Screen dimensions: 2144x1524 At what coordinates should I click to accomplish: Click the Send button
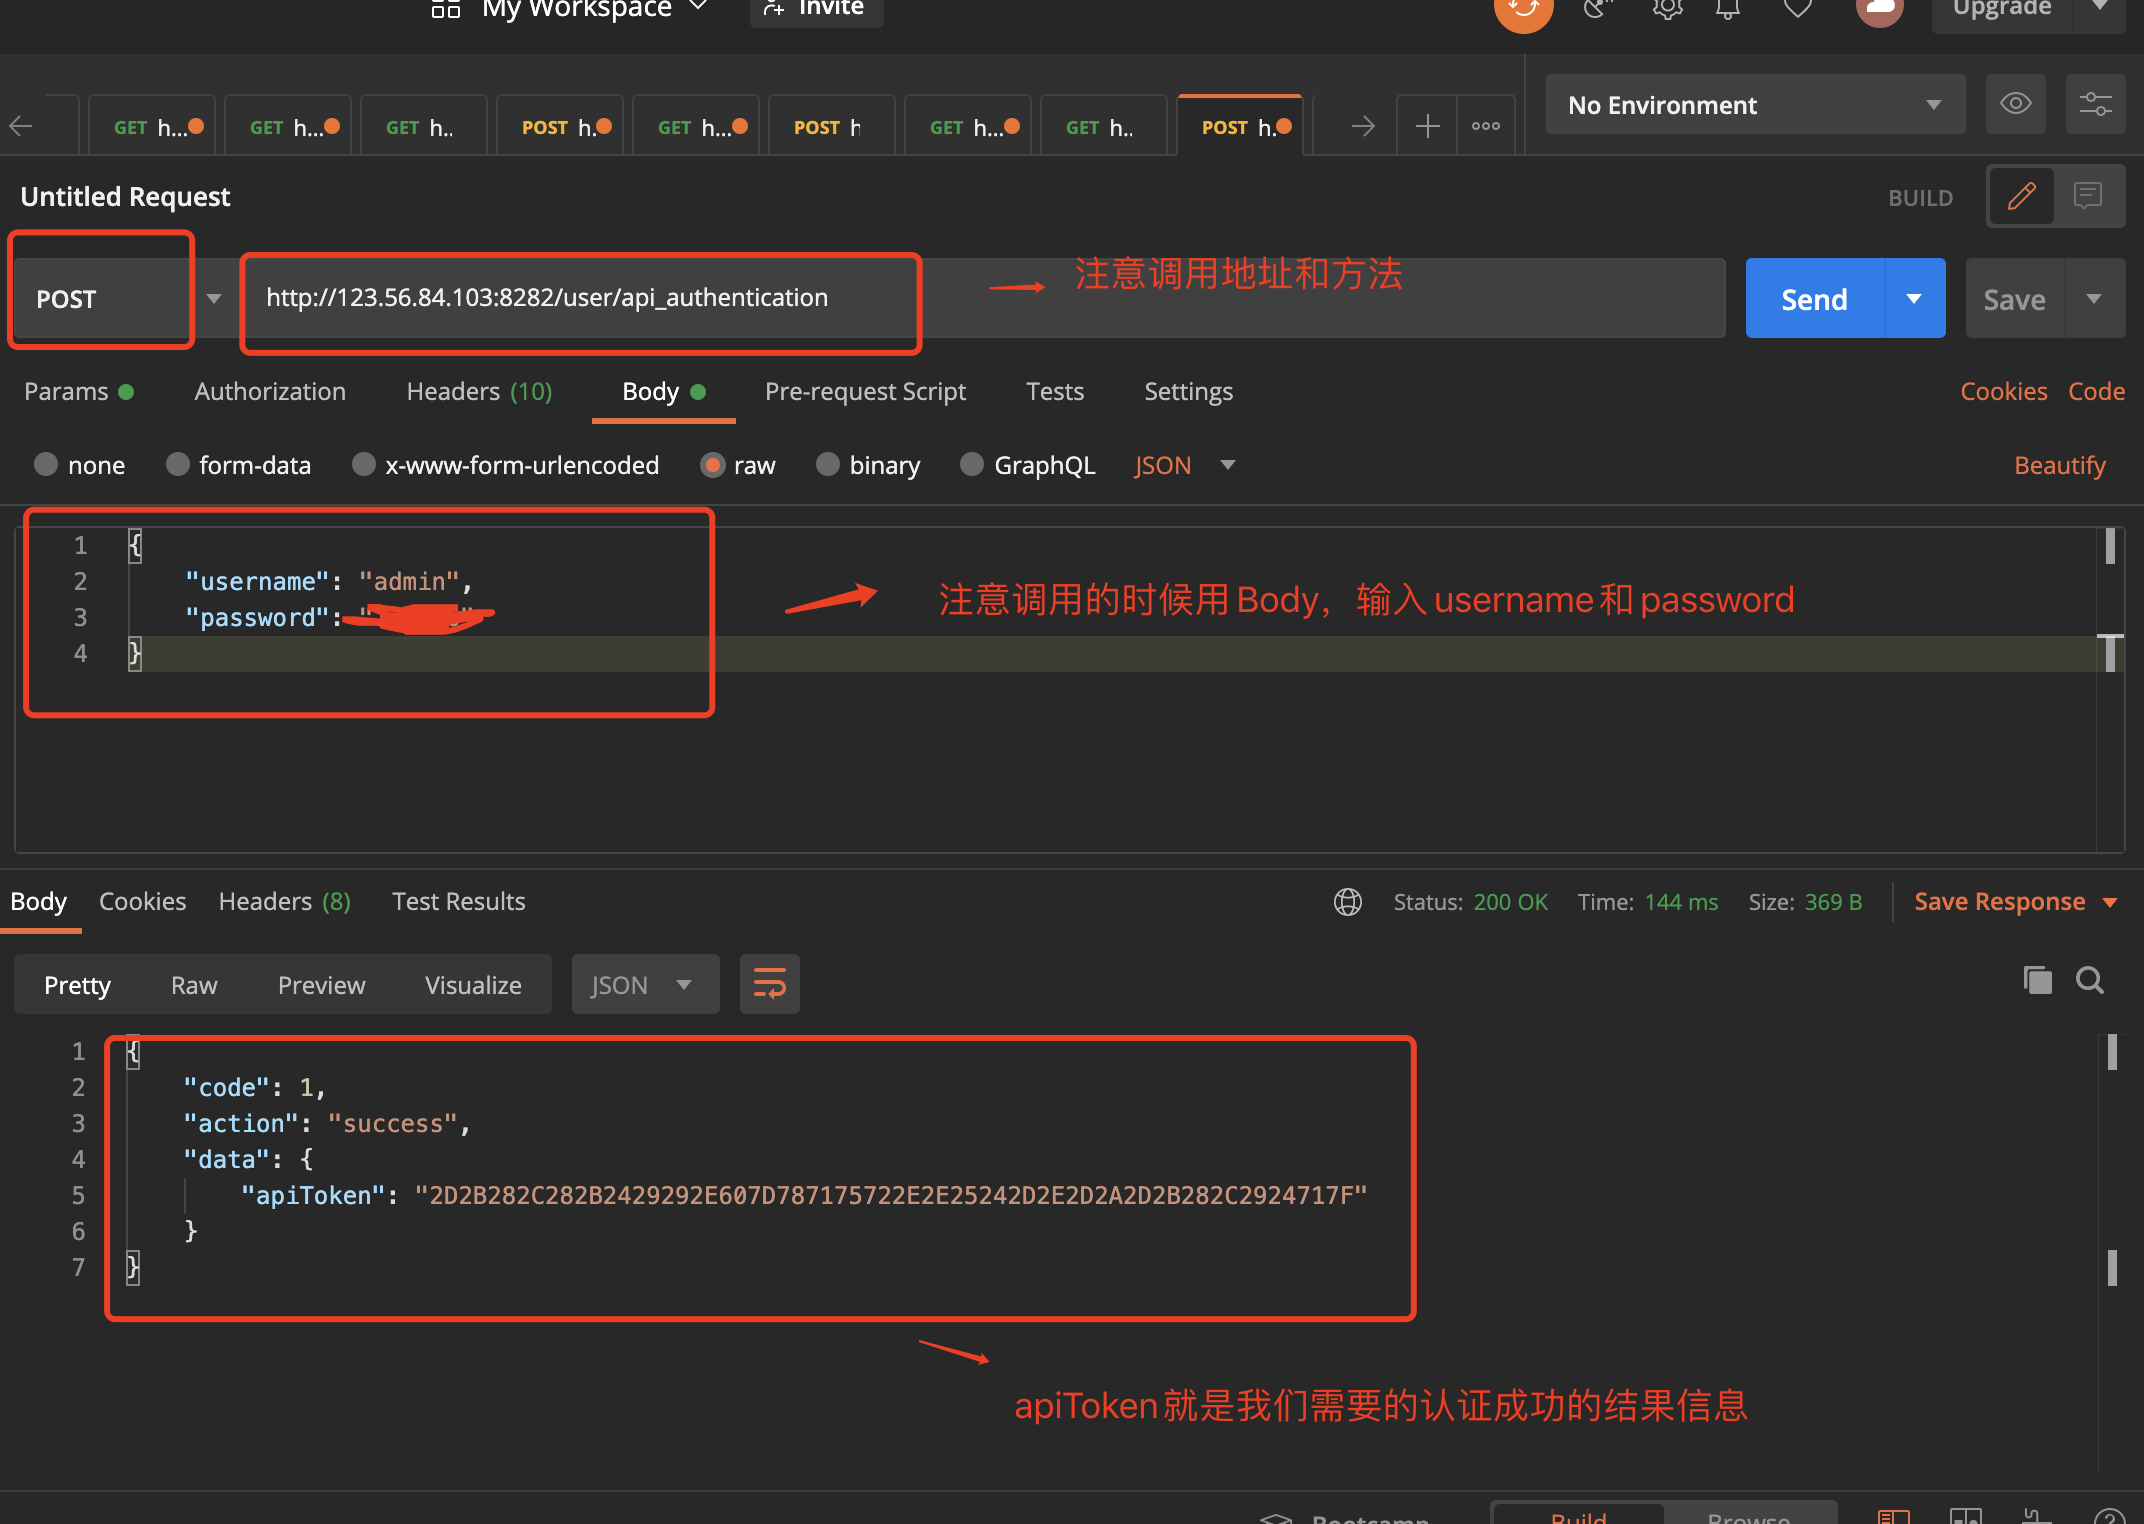click(x=1812, y=297)
